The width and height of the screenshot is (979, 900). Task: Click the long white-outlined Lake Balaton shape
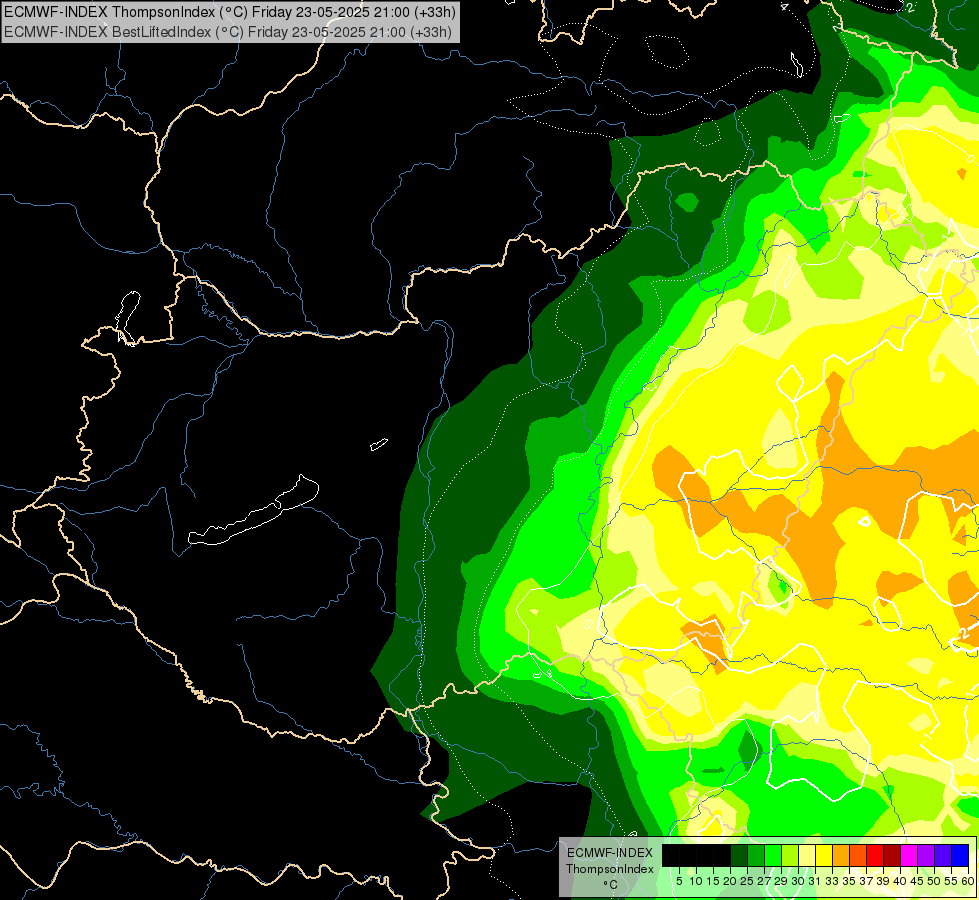(253, 511)
